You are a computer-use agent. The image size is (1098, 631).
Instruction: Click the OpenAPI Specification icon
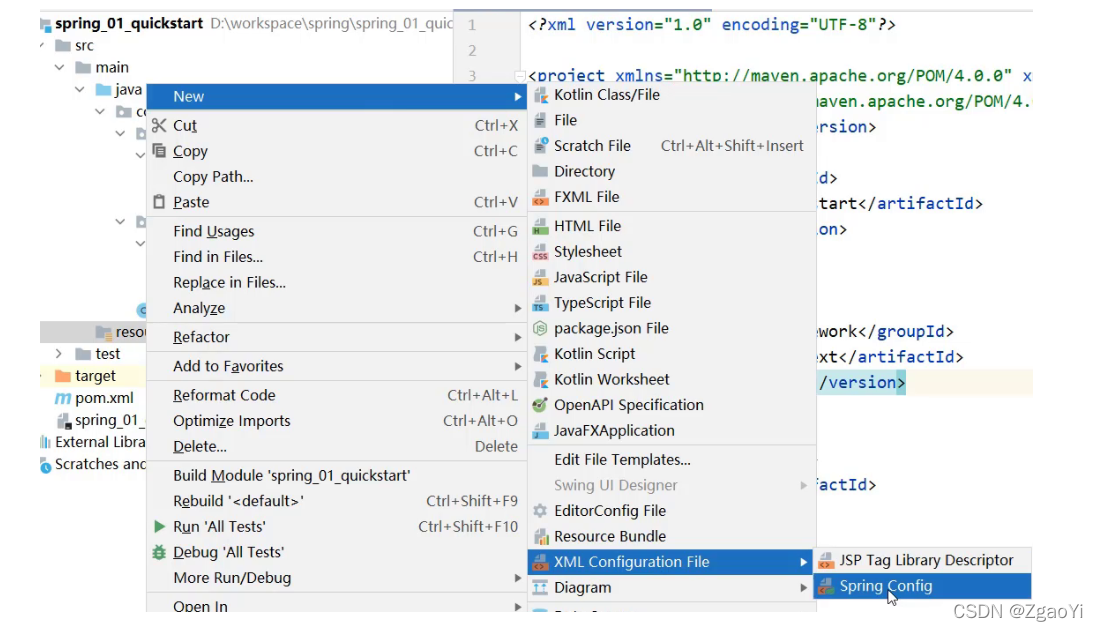point(540,405)
